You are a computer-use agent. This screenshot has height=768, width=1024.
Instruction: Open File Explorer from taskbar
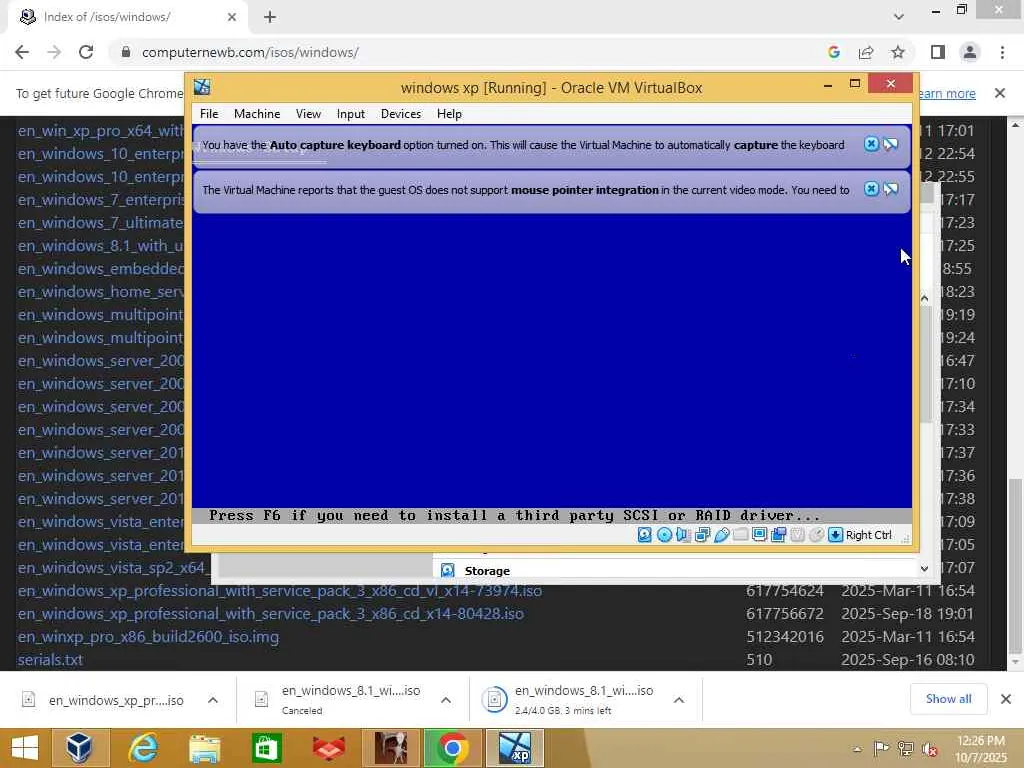[204, 748]
